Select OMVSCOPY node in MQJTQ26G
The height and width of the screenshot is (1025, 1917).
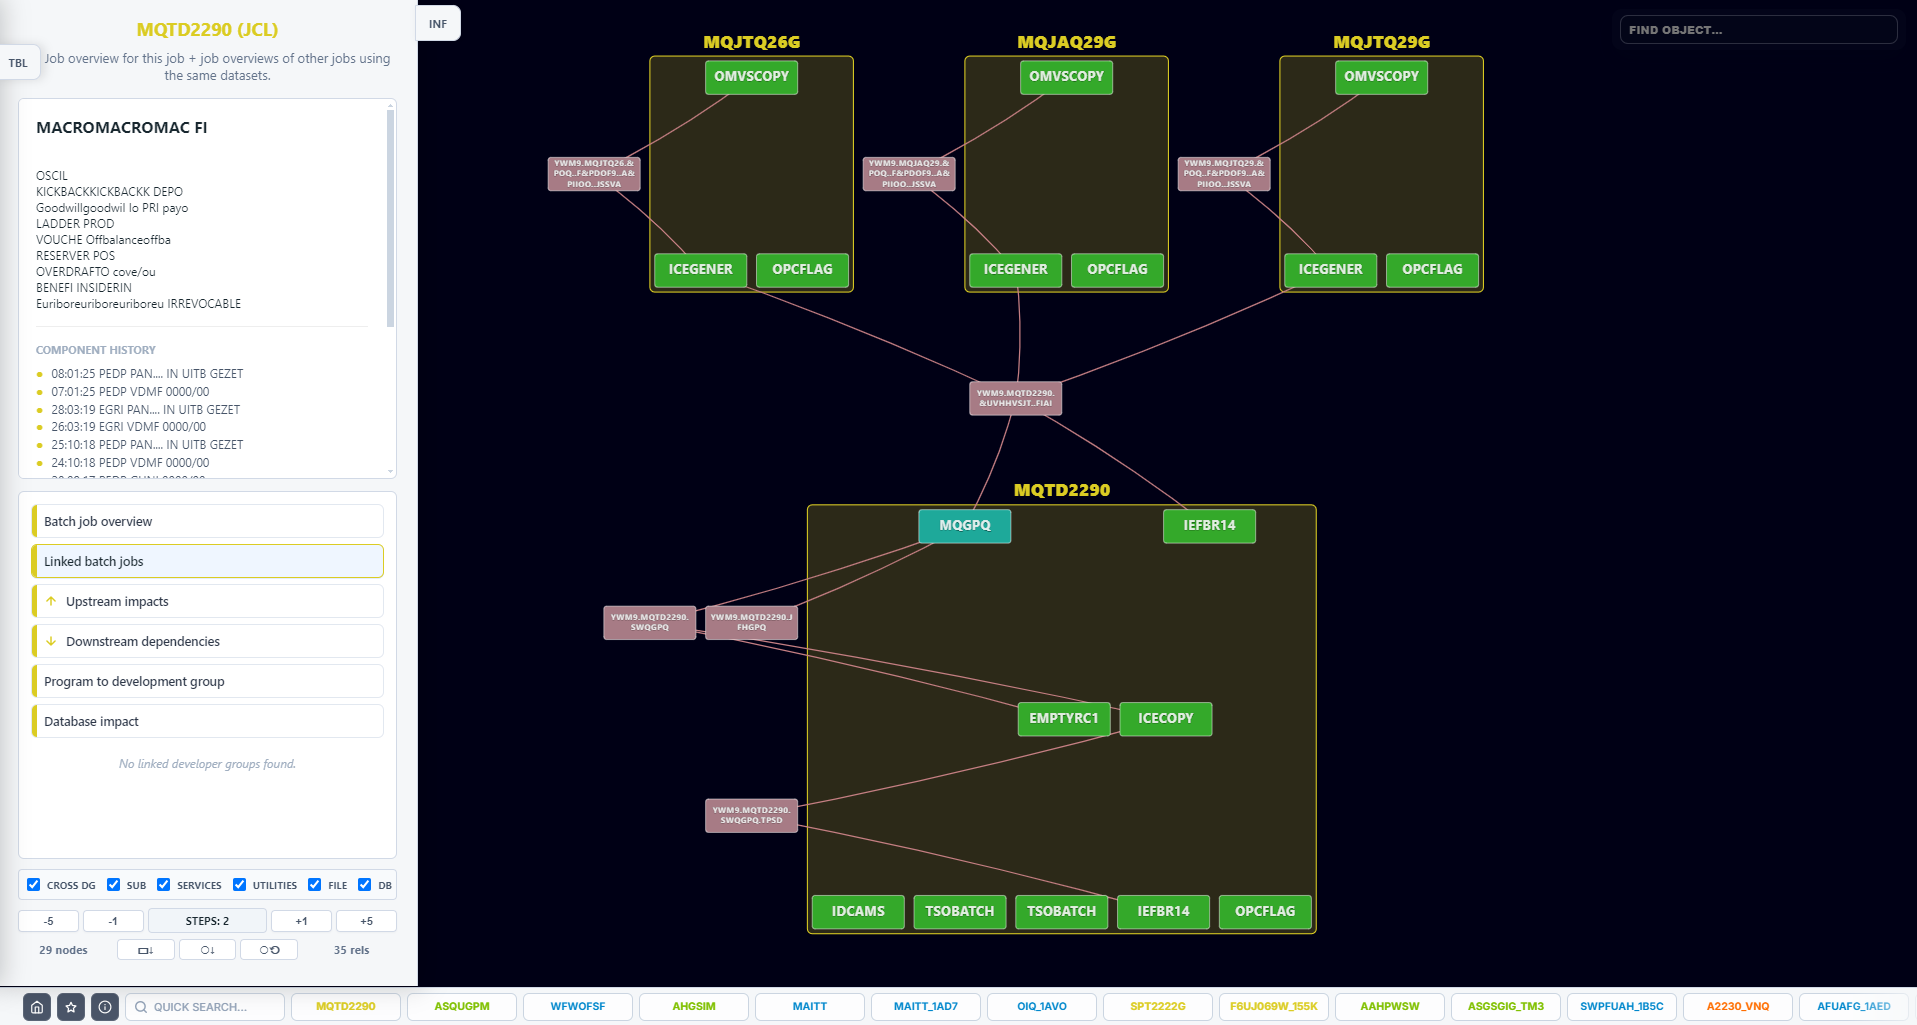pos(752,77)
